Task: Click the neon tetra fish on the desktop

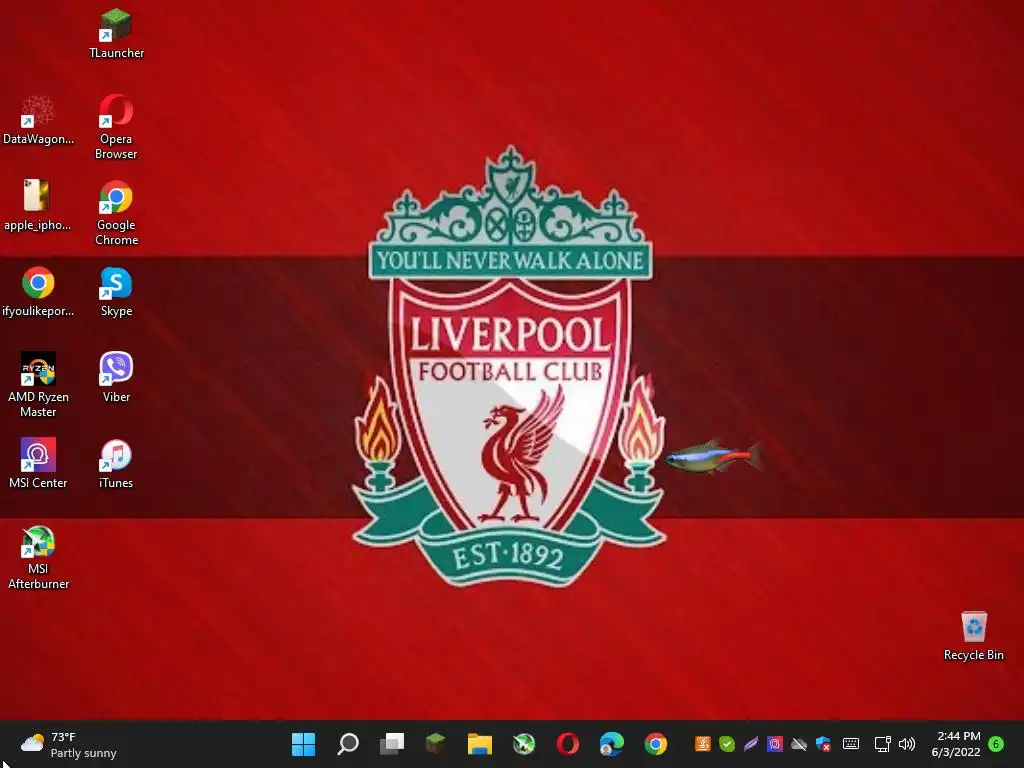Action: [x=714, y=456]
